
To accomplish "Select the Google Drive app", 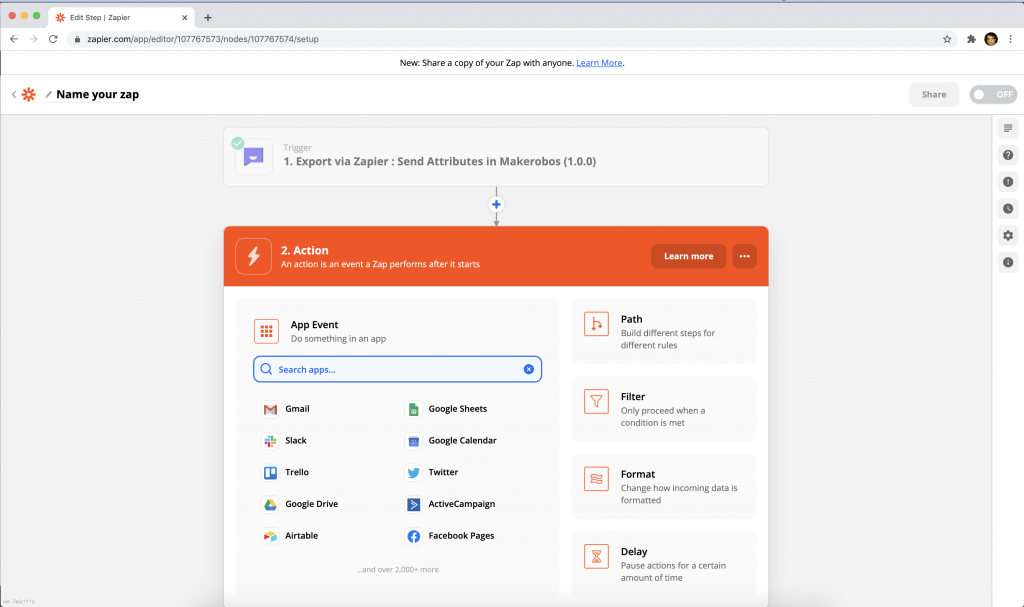I will (300, 504).
